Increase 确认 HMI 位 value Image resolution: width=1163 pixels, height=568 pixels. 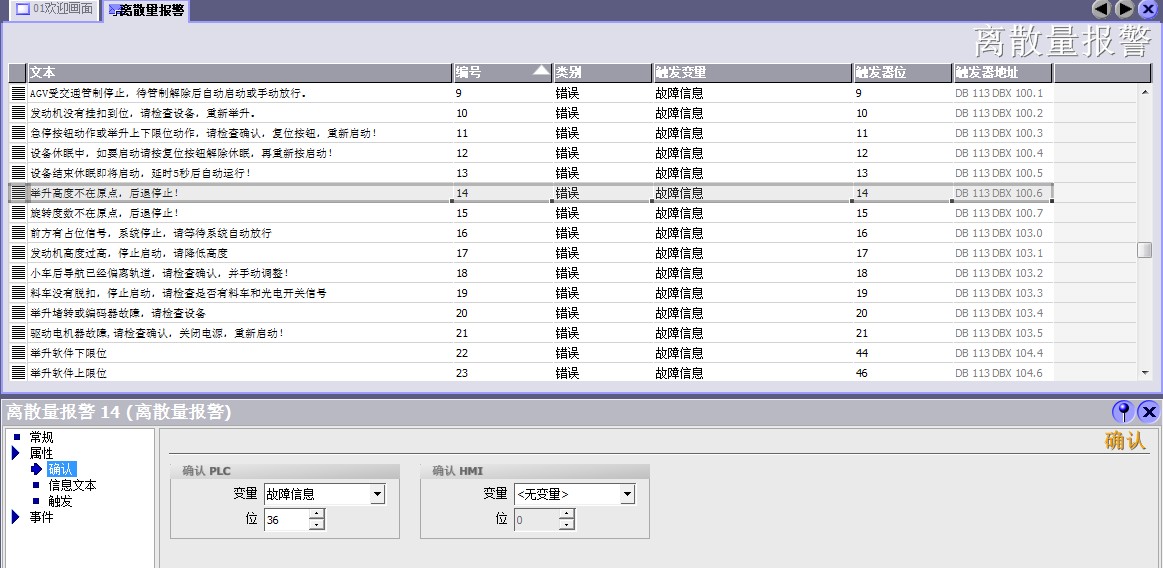point(567,515)
